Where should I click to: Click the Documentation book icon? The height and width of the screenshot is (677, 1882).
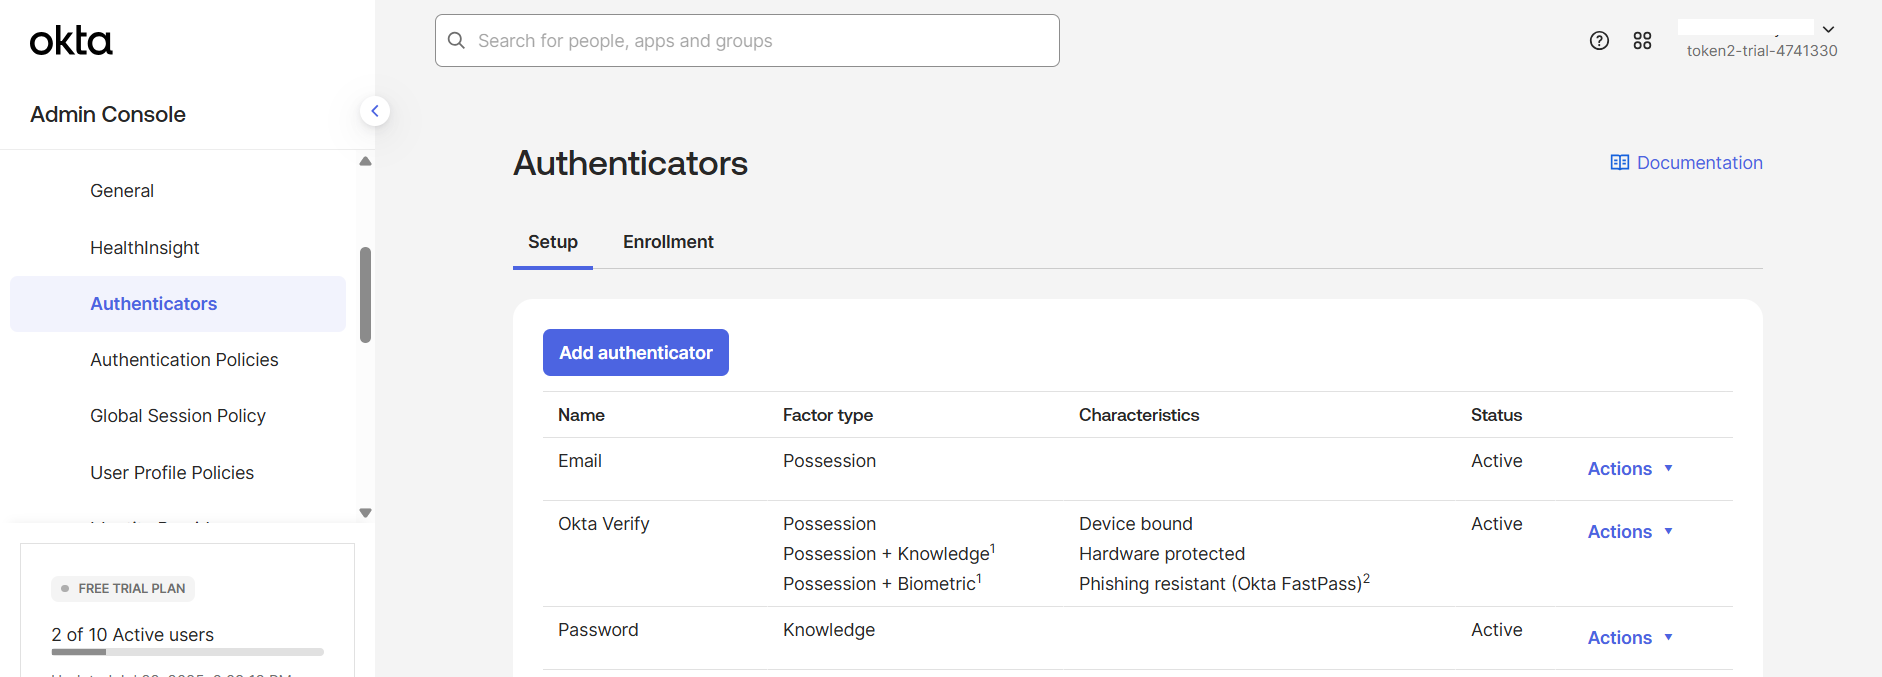tap(1619, 163)
